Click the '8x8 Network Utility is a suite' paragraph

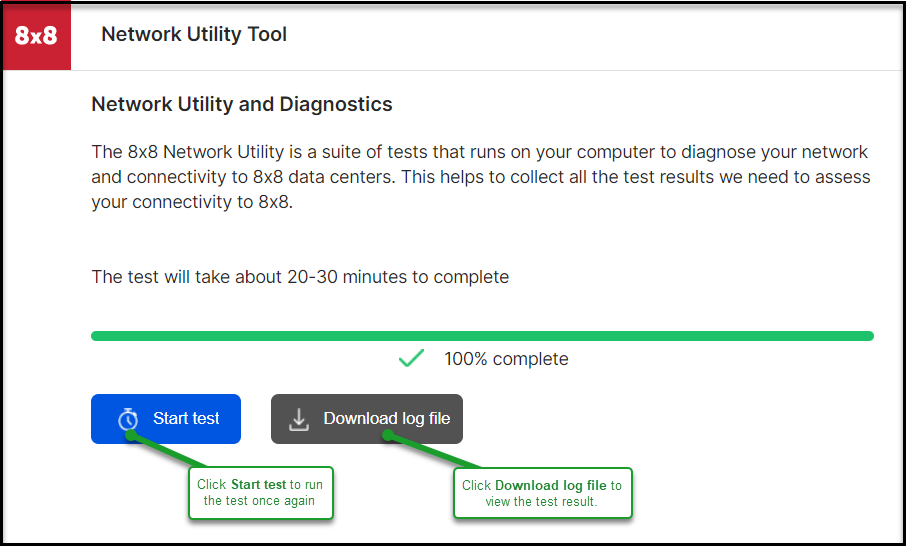click(481, 176)
